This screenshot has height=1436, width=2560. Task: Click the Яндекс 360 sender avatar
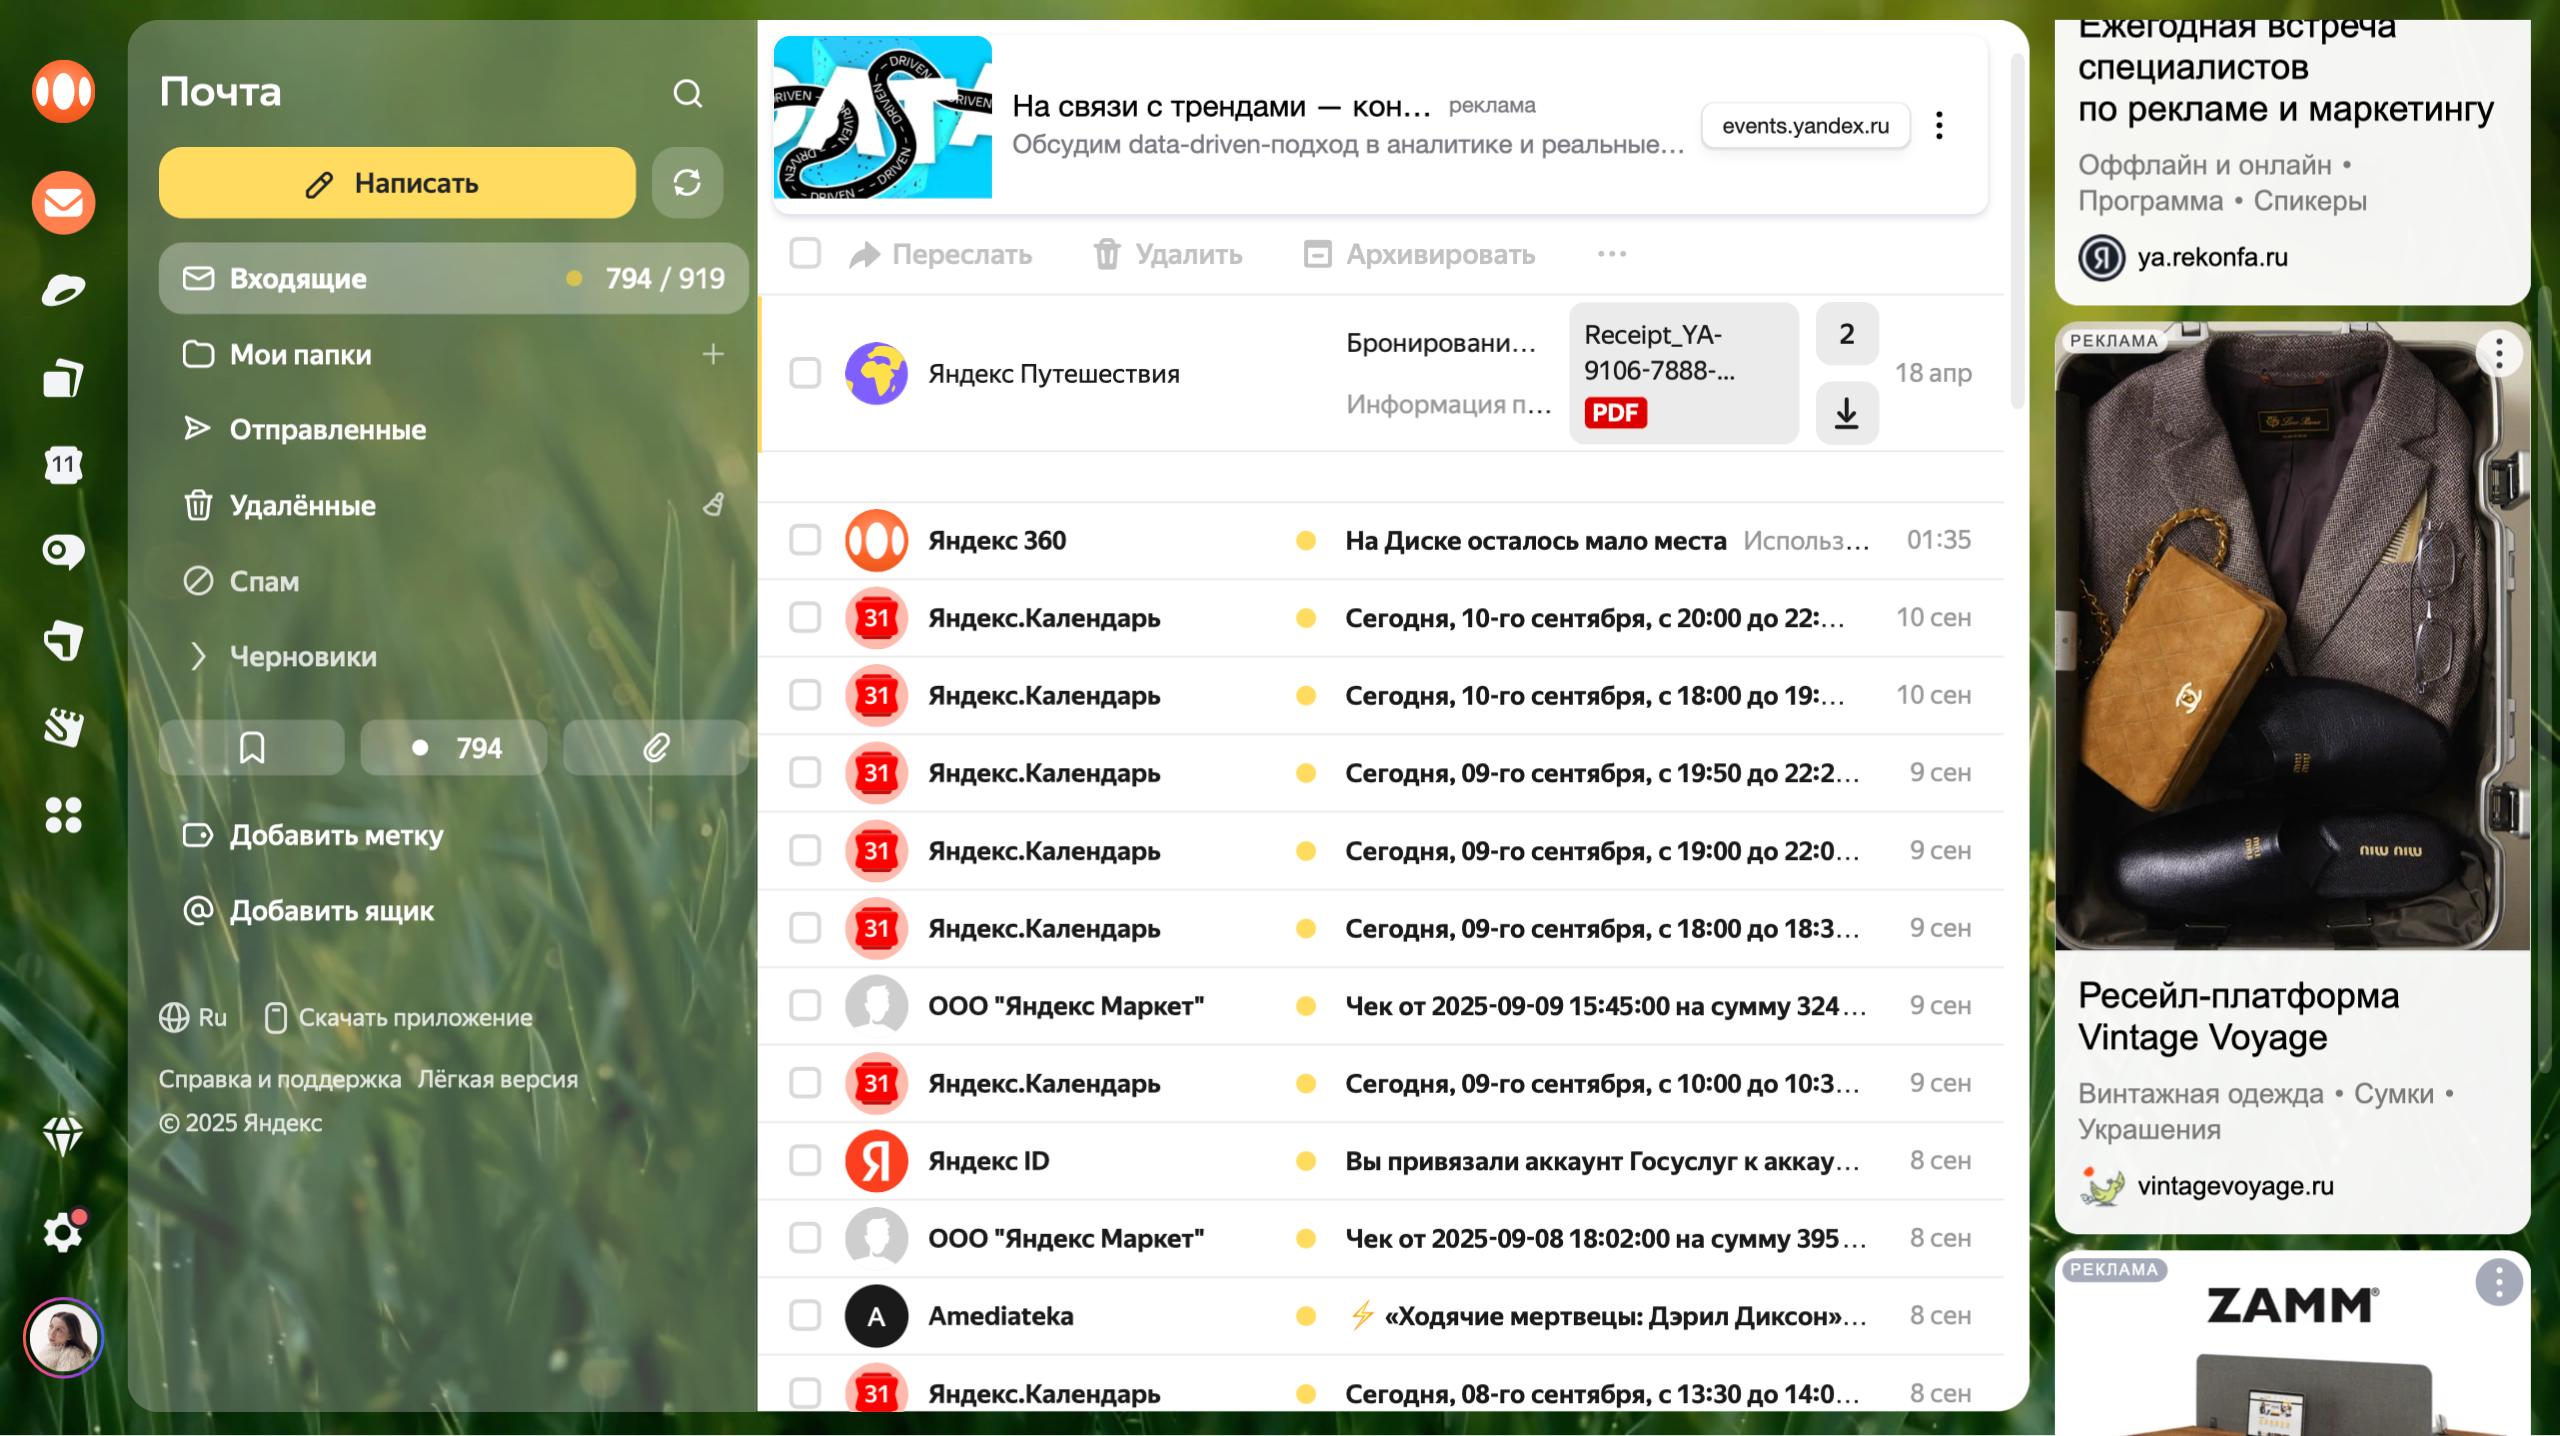[x=876, y=541]
